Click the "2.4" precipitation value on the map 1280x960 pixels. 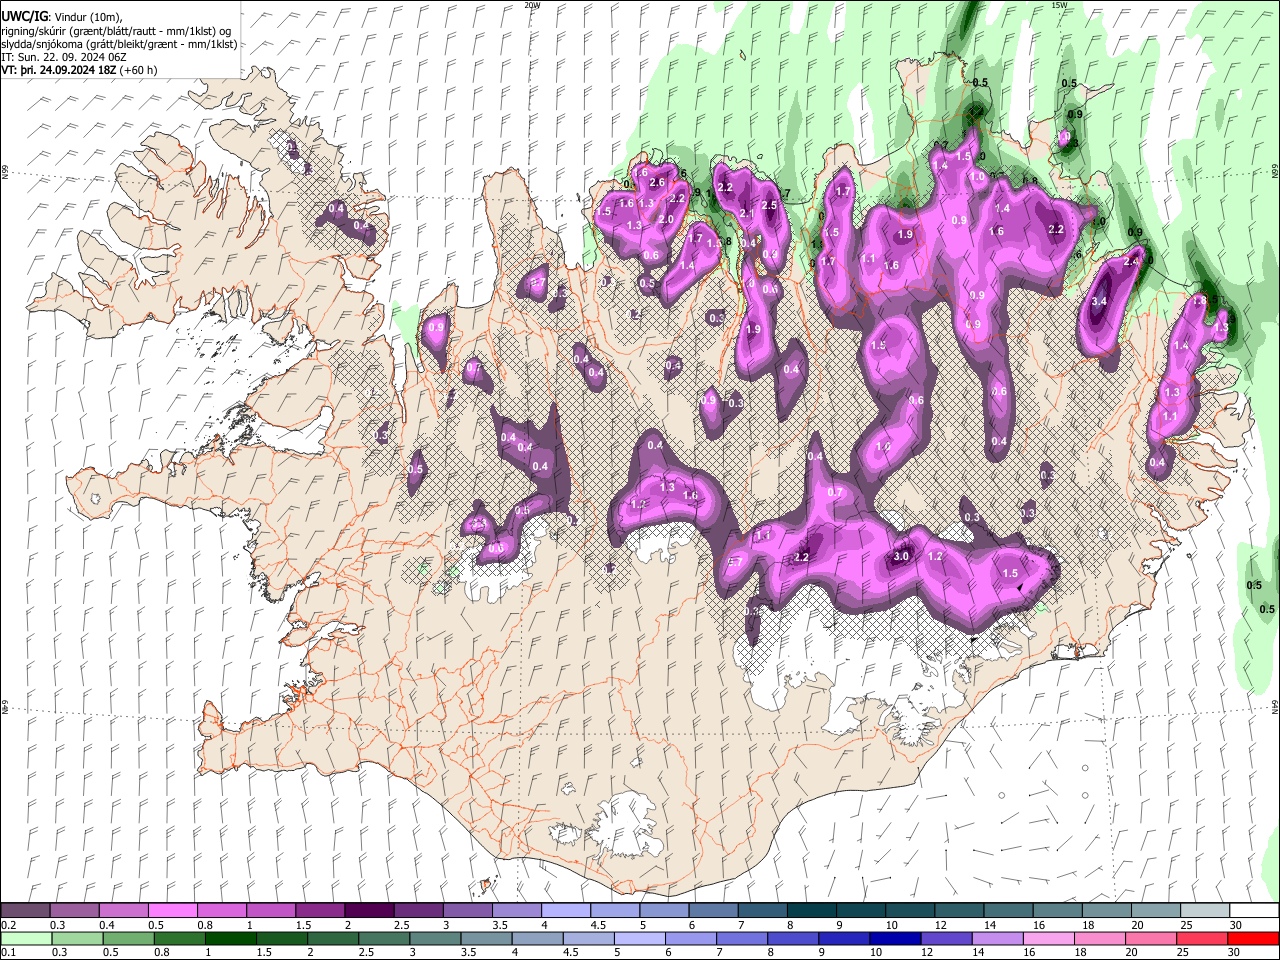1131,261
